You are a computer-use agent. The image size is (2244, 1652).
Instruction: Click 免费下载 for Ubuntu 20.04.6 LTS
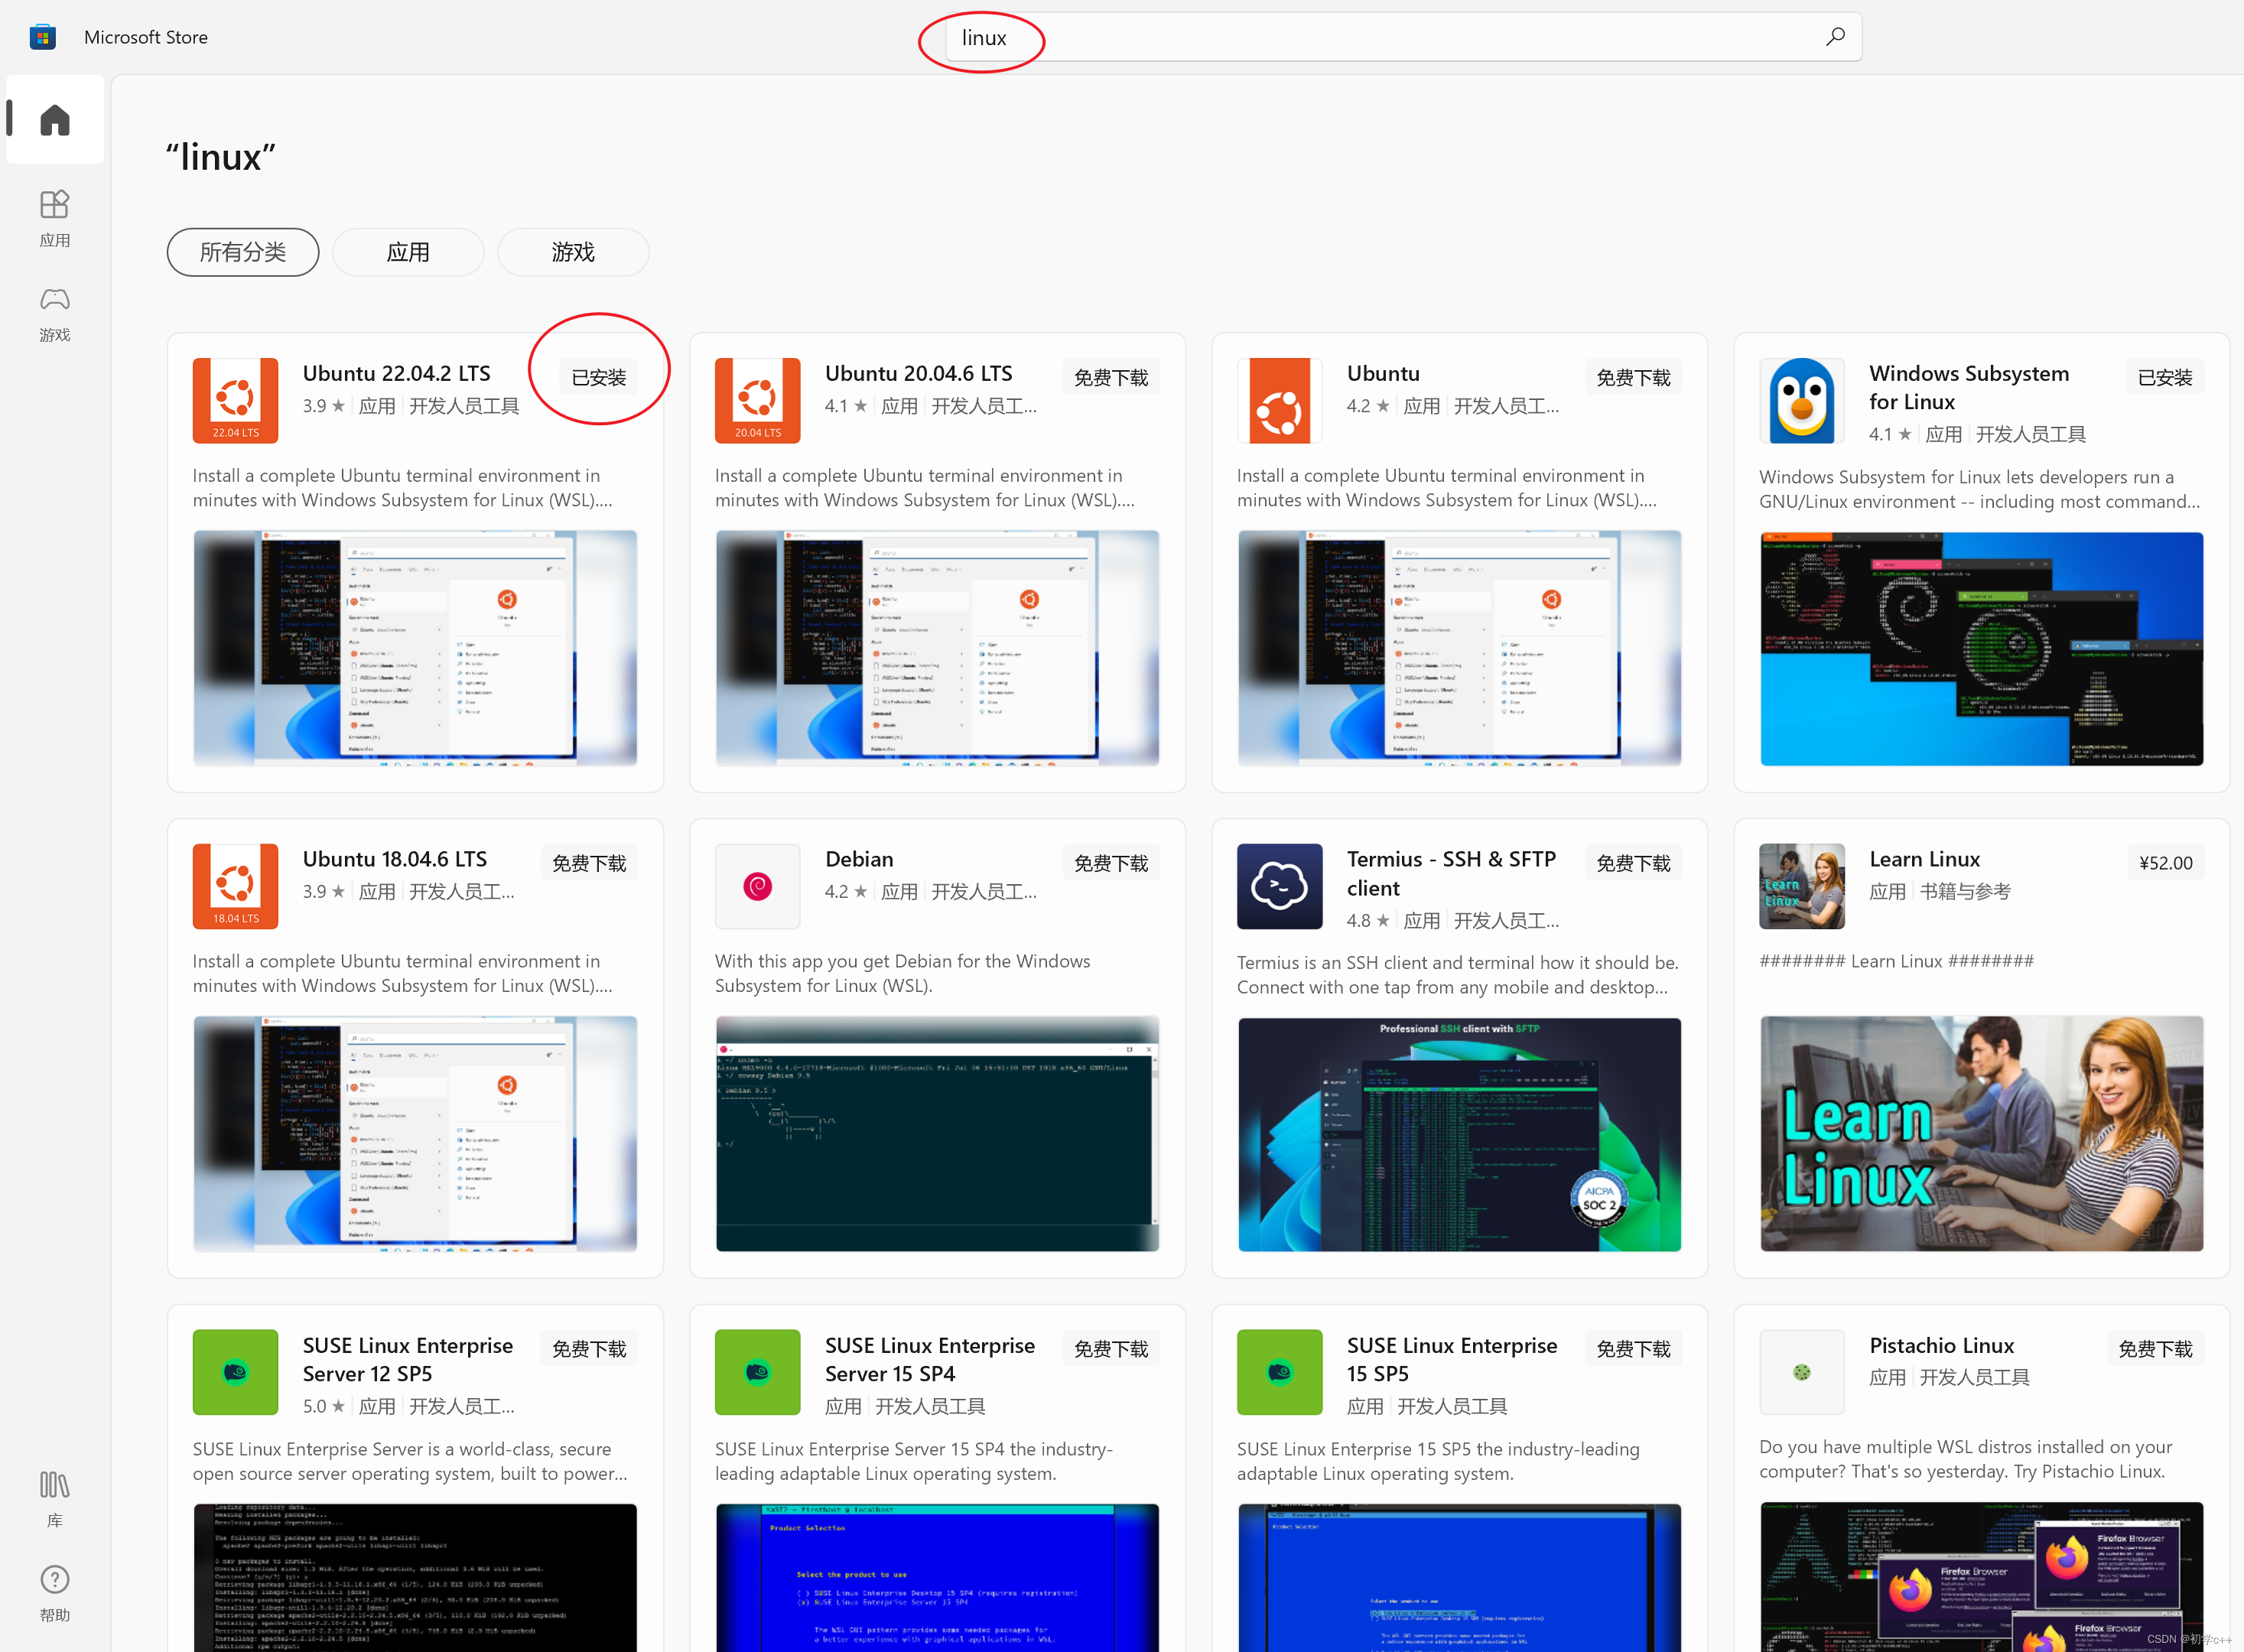click(1111, 377)
